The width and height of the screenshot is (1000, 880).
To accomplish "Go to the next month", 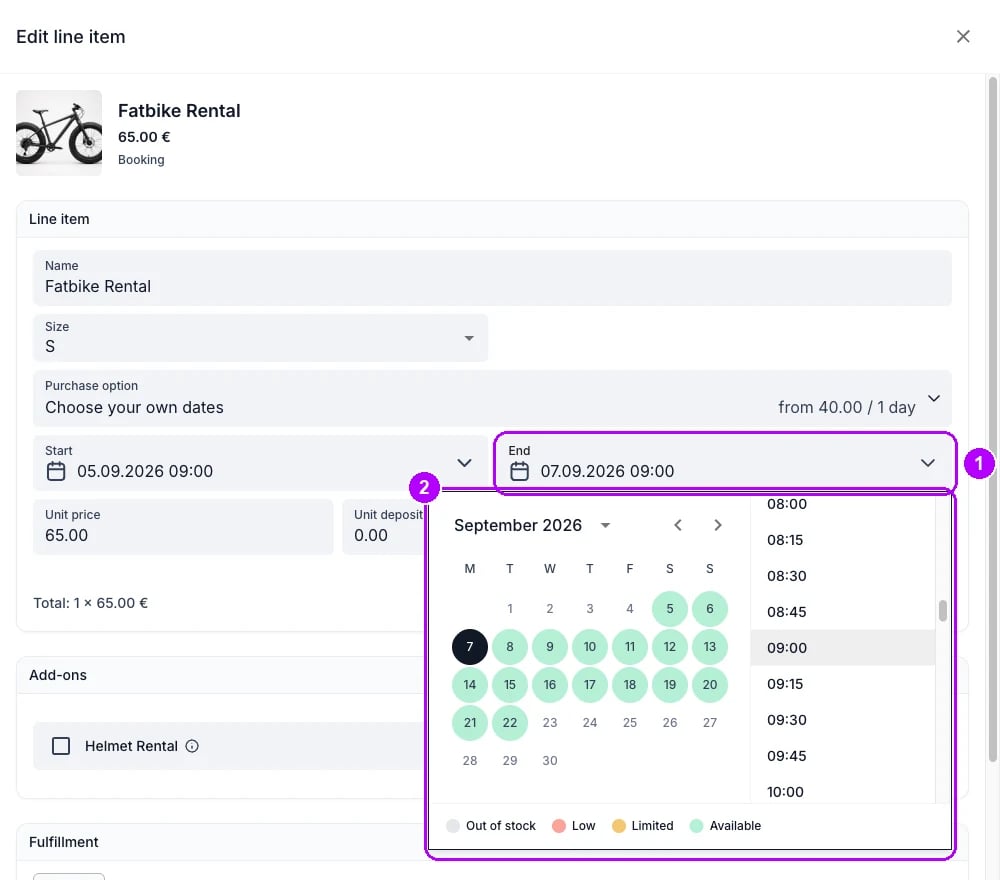I will pos(717,525).
